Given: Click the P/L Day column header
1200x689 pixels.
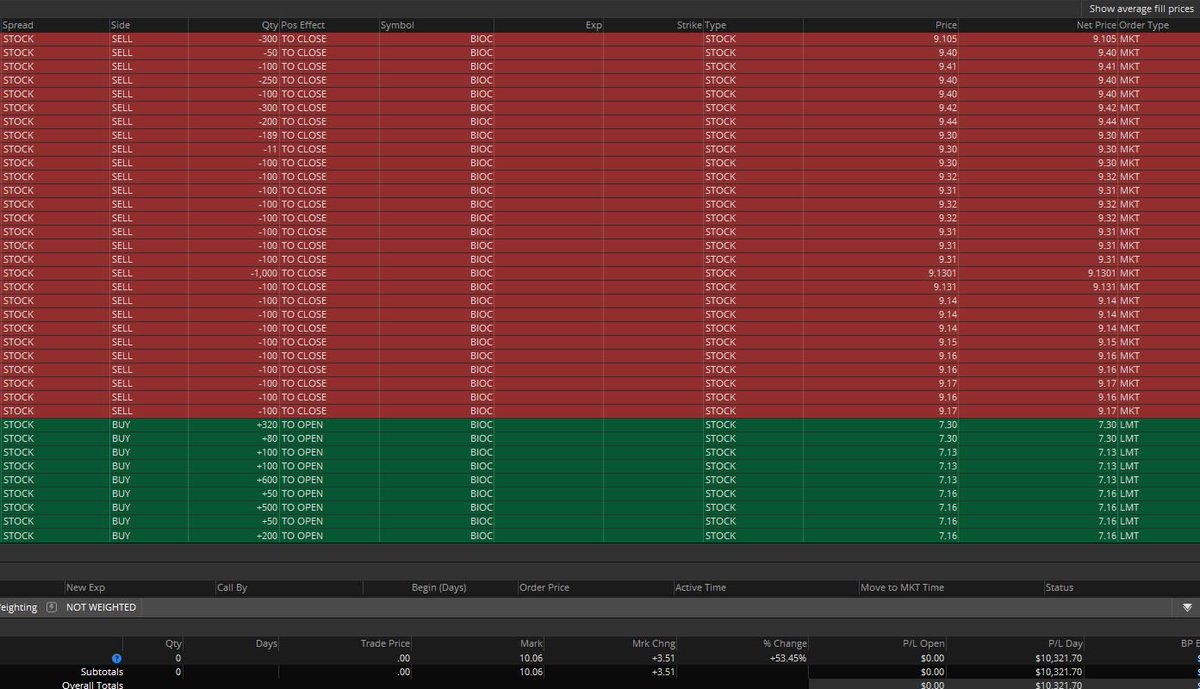Looking at the screenshot, I should [1063, 644].
